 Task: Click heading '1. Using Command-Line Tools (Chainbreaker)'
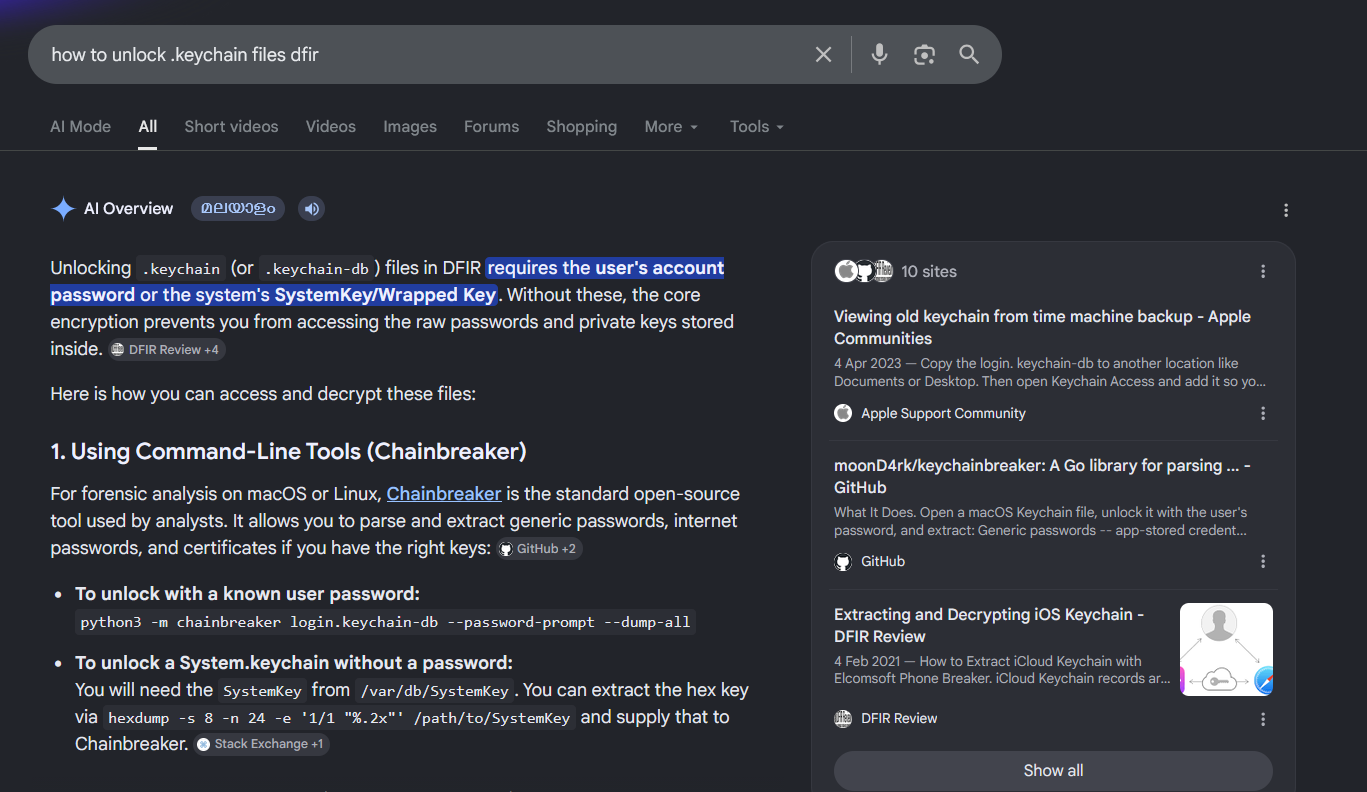pos(288,451)
